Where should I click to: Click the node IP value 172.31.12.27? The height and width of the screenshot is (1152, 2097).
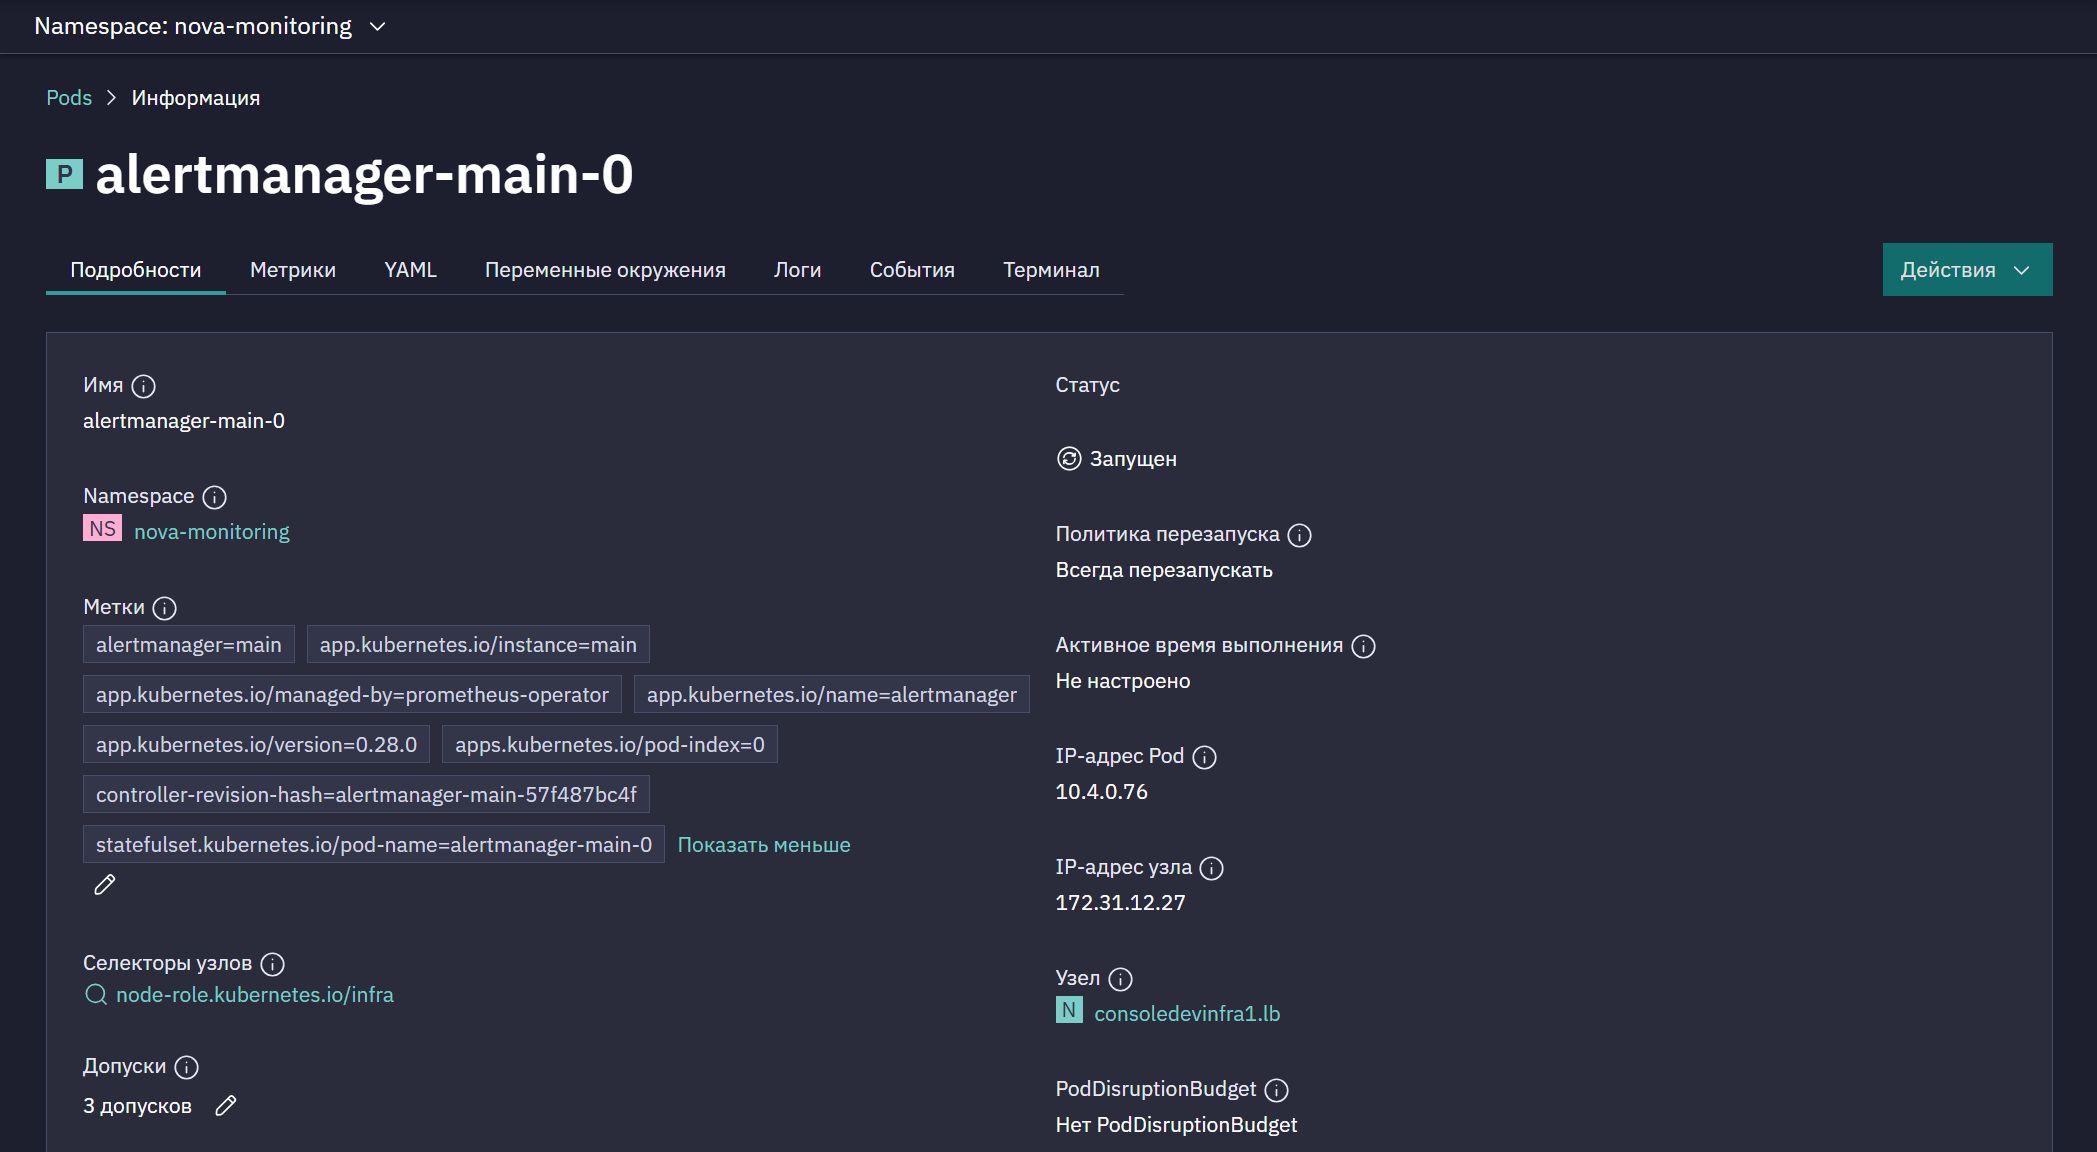point(1121,903)
